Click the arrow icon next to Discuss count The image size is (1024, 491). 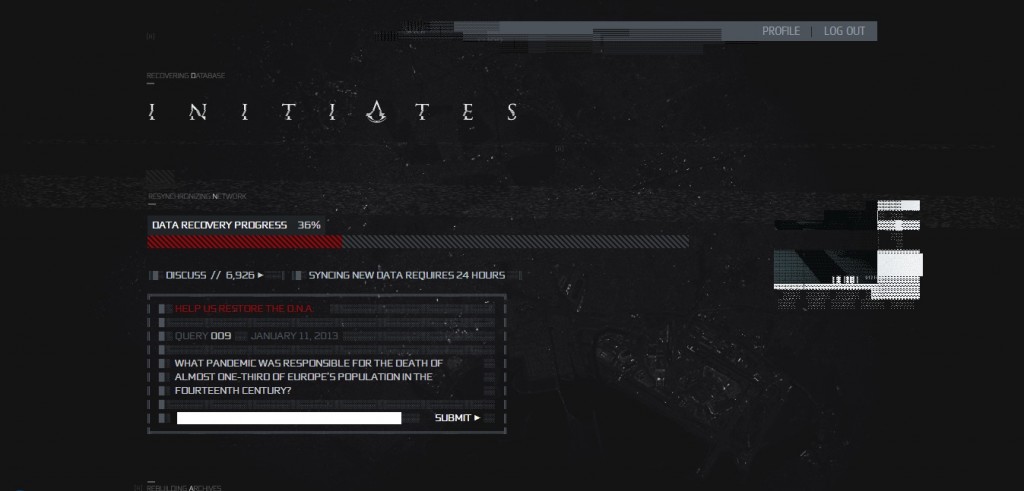point(261,276)
